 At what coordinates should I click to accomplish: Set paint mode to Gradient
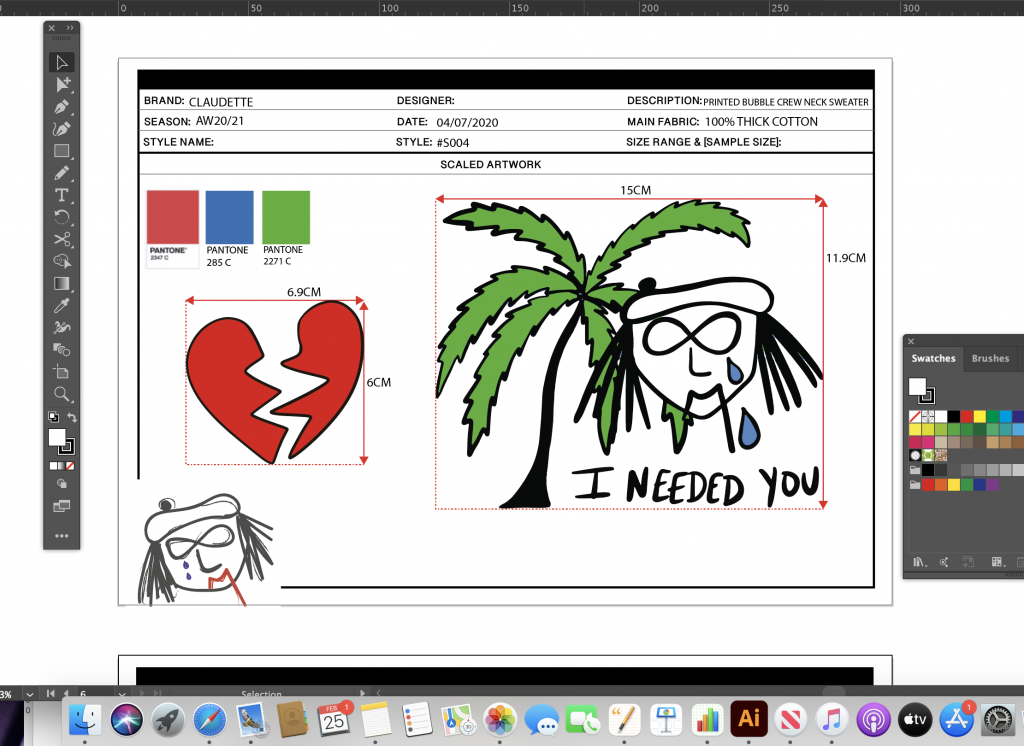coord(61,466)
